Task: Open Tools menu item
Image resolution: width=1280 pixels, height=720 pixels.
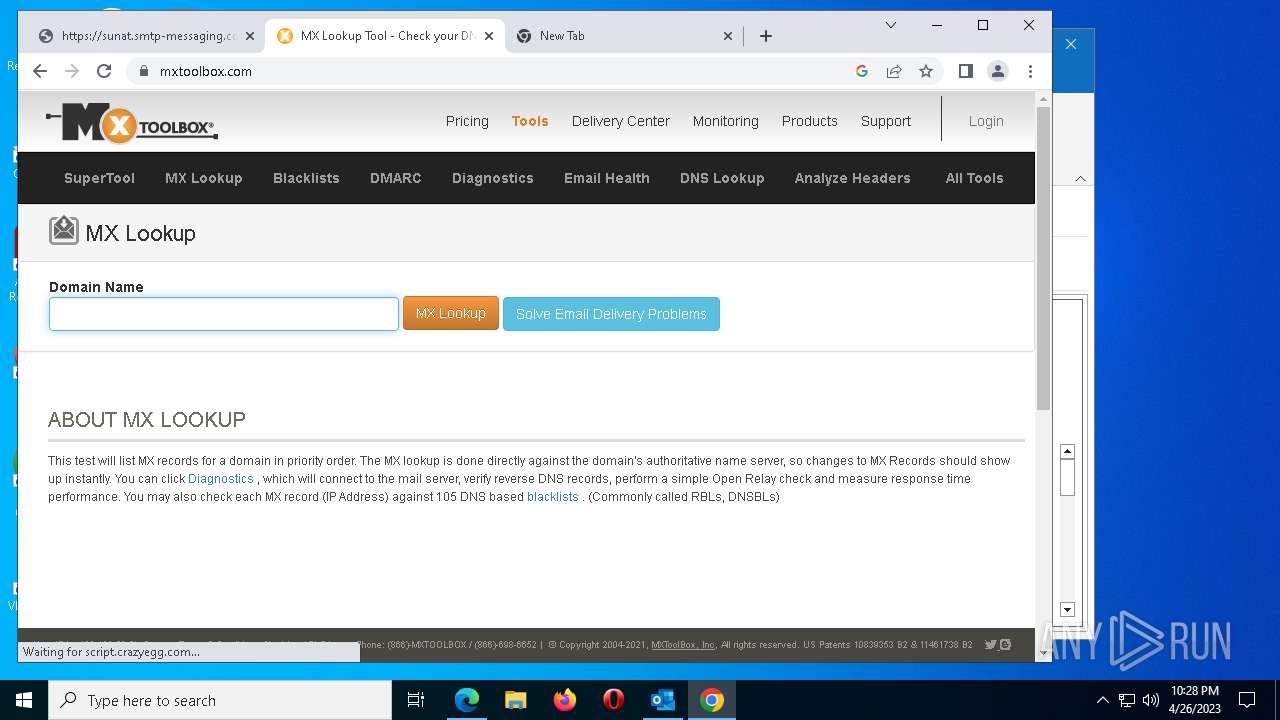Action: (x=530, y=121)
